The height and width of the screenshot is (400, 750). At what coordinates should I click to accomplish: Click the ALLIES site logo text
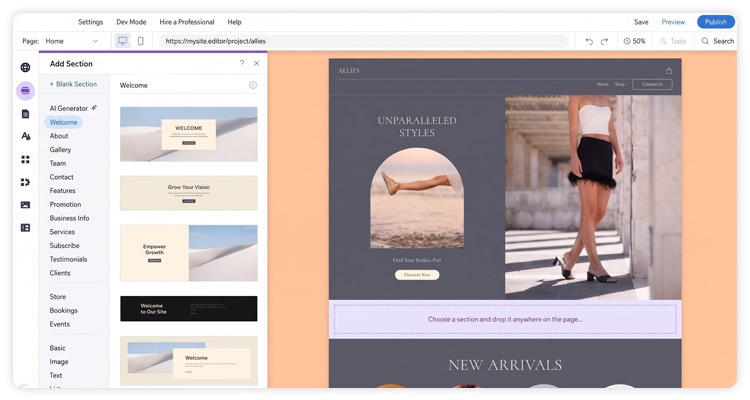tap(349, 71)
